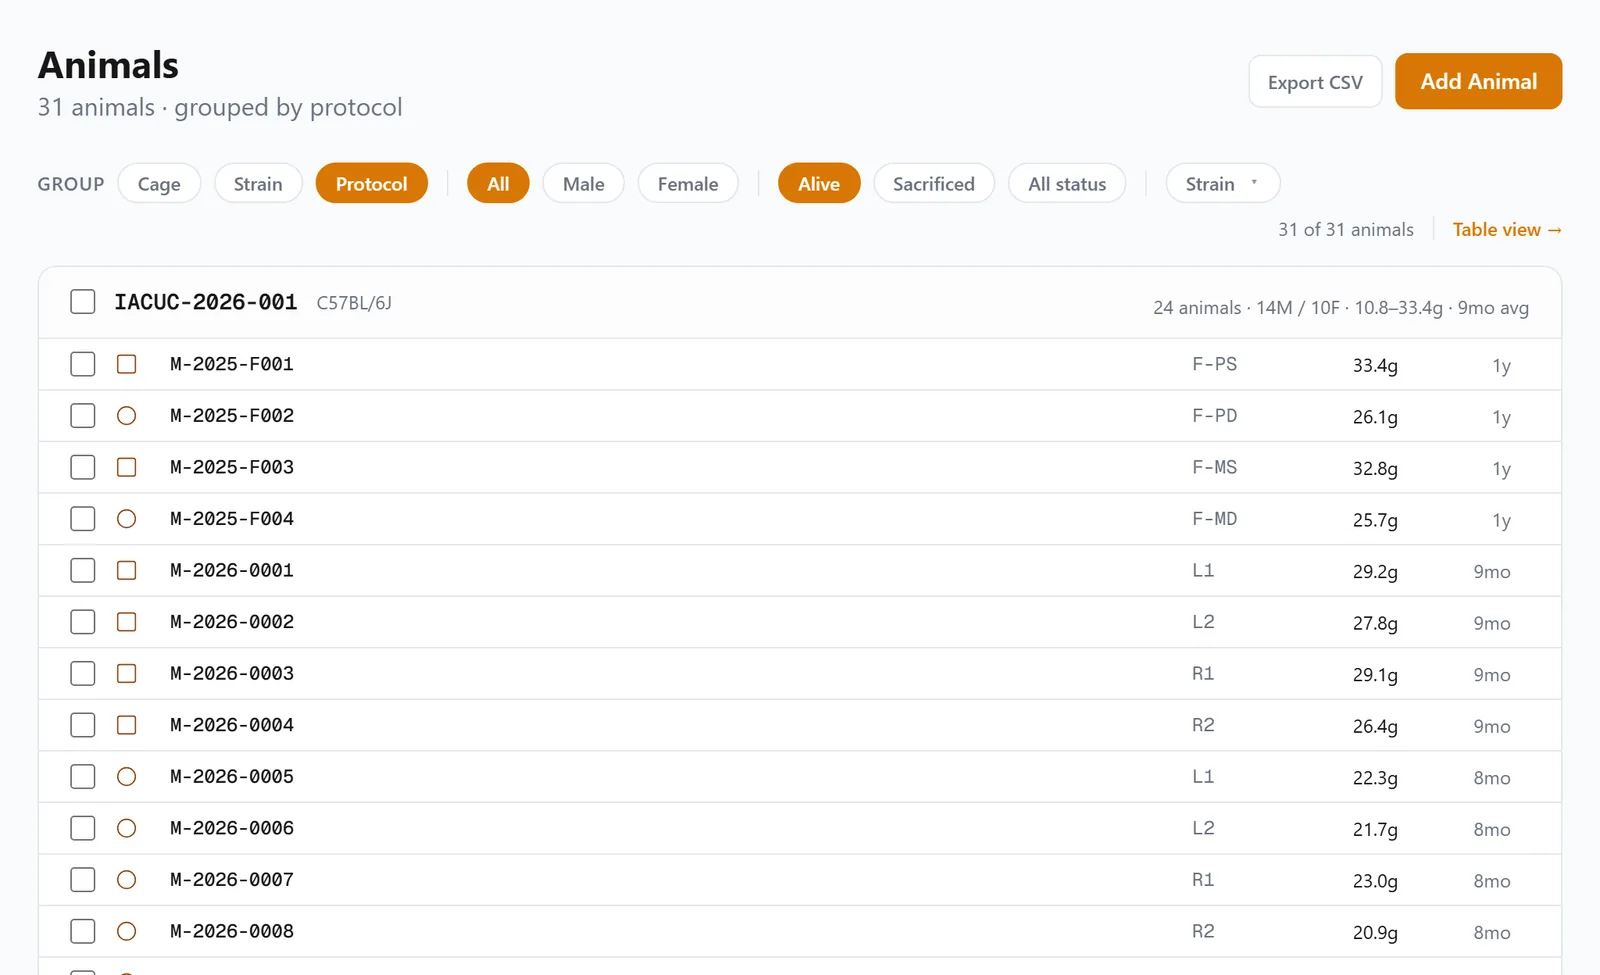
Task: Show All sexes filter
Action: (498, 183)
